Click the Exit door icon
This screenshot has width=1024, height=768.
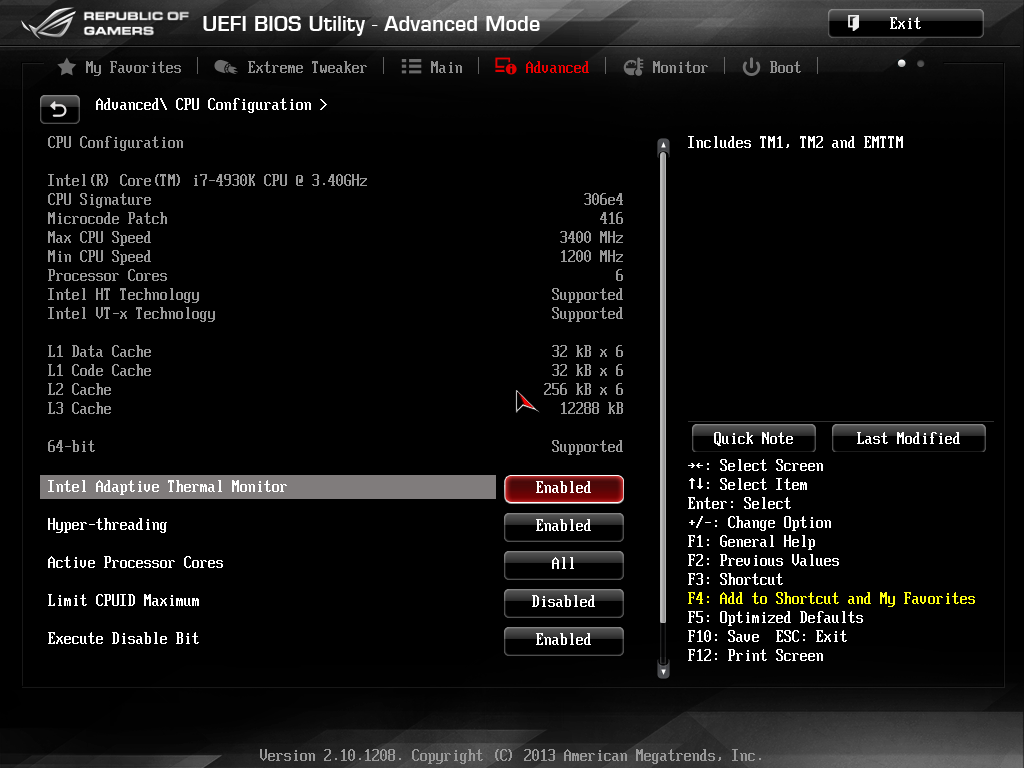click(x=853, y=23)
